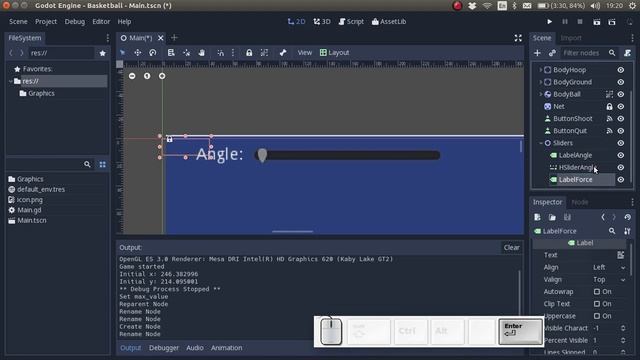Switch to the Script workspace

coord(351,22)
